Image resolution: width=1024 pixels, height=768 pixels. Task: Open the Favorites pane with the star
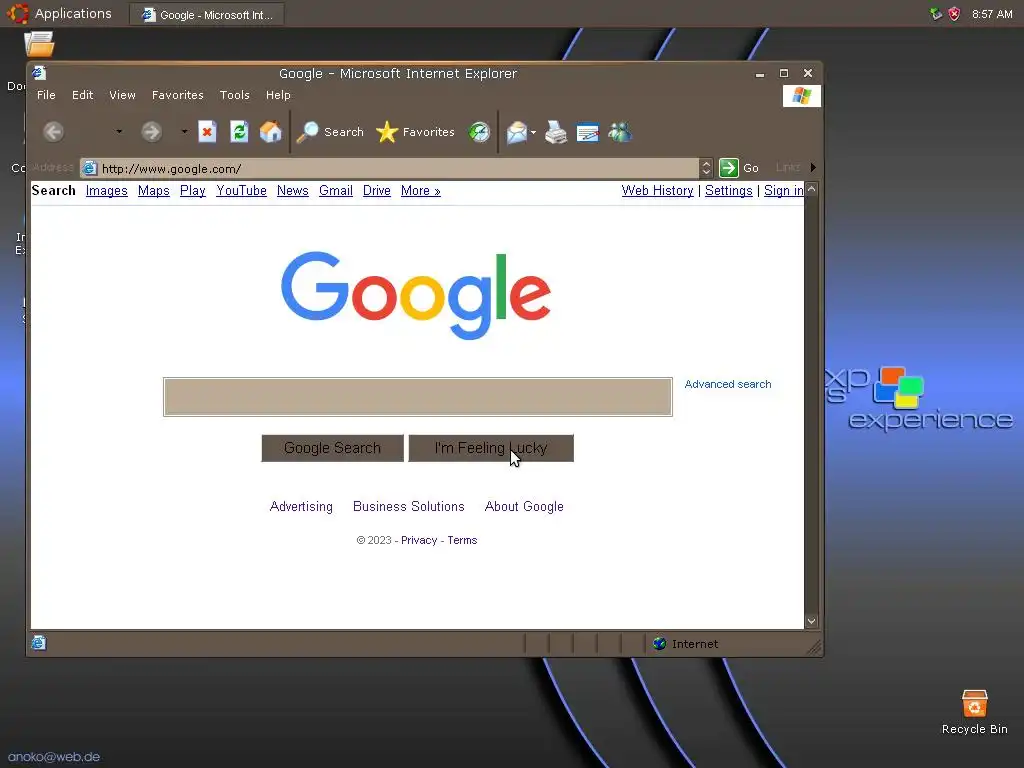pyautogui.click(x=415, y=132)
